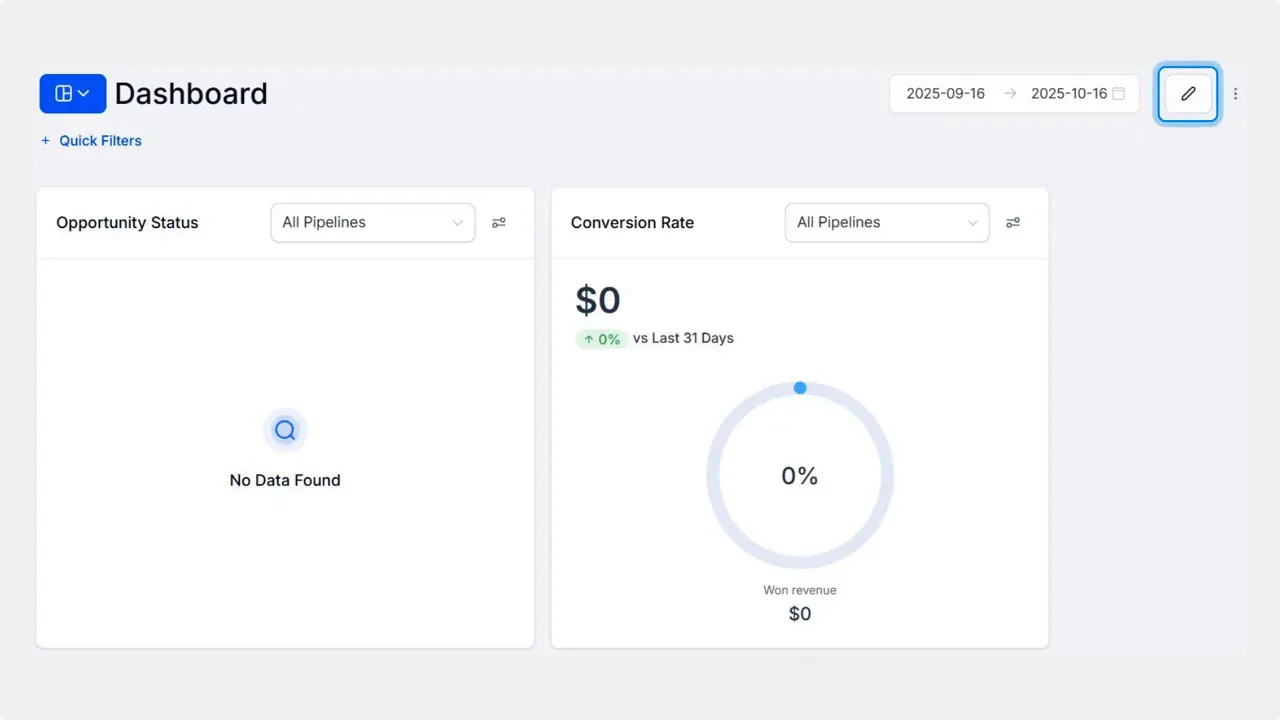Open Conversion Rate widget filter settings icon

(1013, 223)
